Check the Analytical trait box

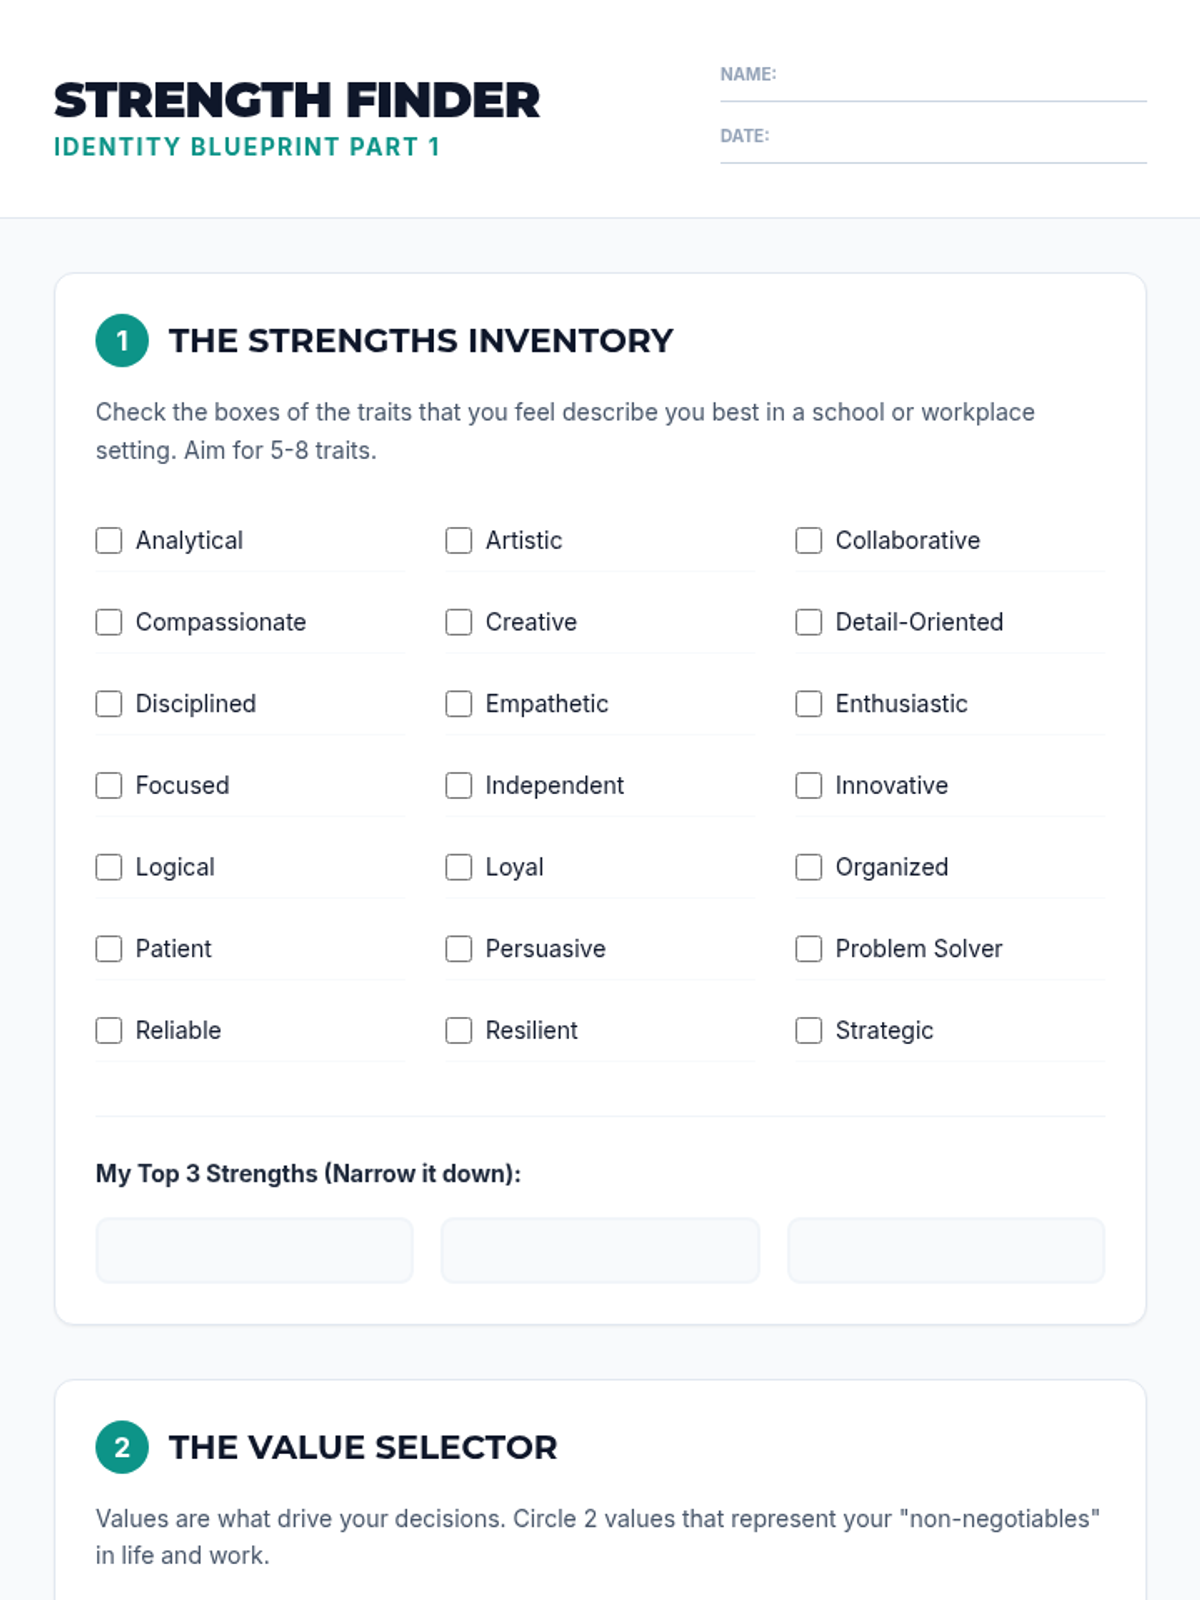(109, 541)
